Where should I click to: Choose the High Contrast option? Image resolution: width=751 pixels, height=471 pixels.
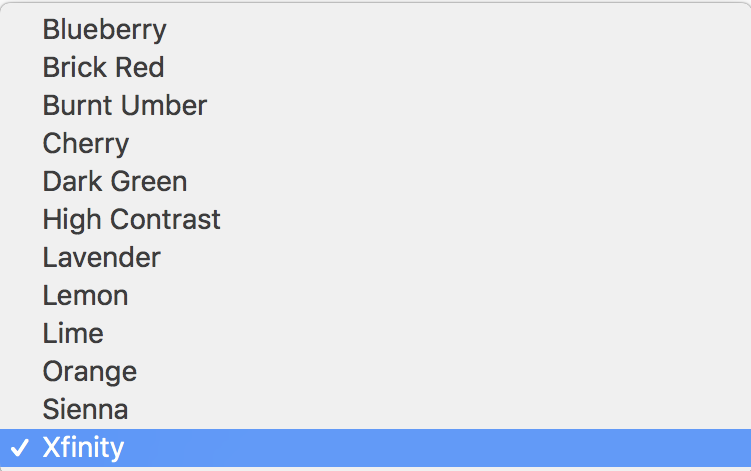tap(131, 219)
